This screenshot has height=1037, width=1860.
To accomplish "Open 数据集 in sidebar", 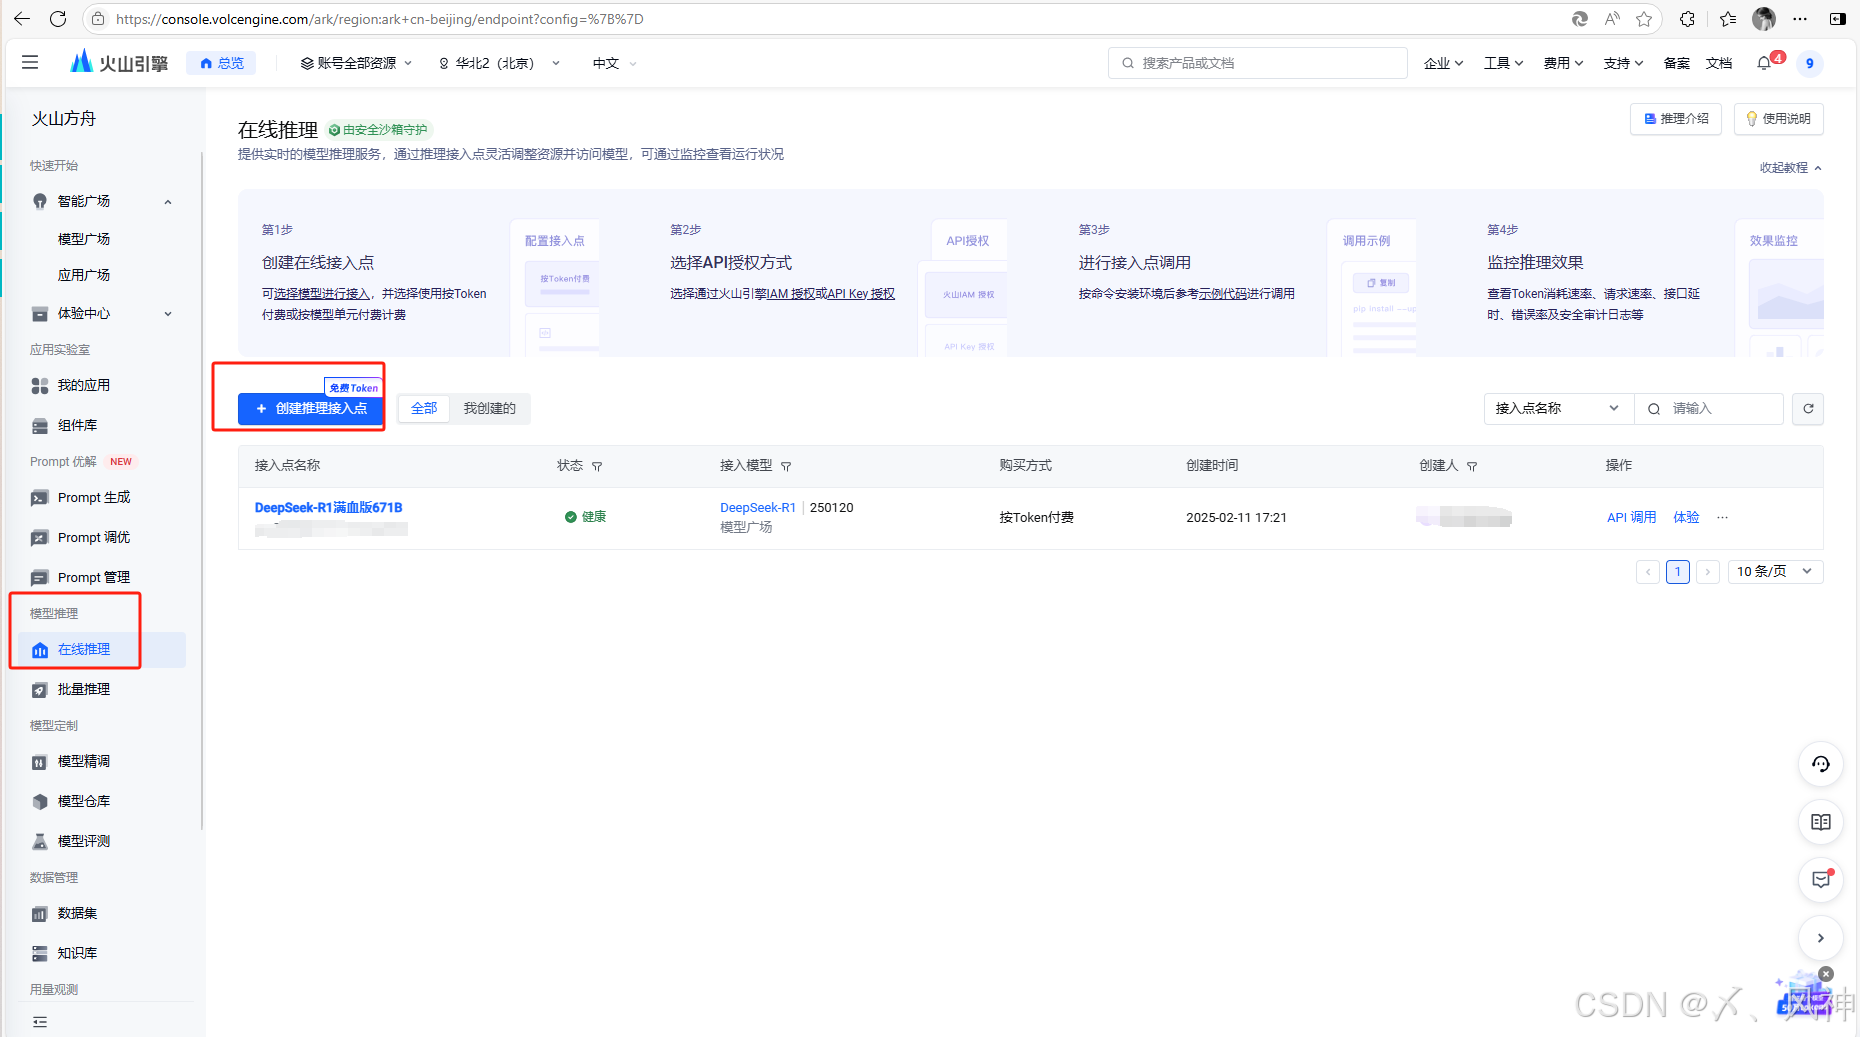I will 78,913.
